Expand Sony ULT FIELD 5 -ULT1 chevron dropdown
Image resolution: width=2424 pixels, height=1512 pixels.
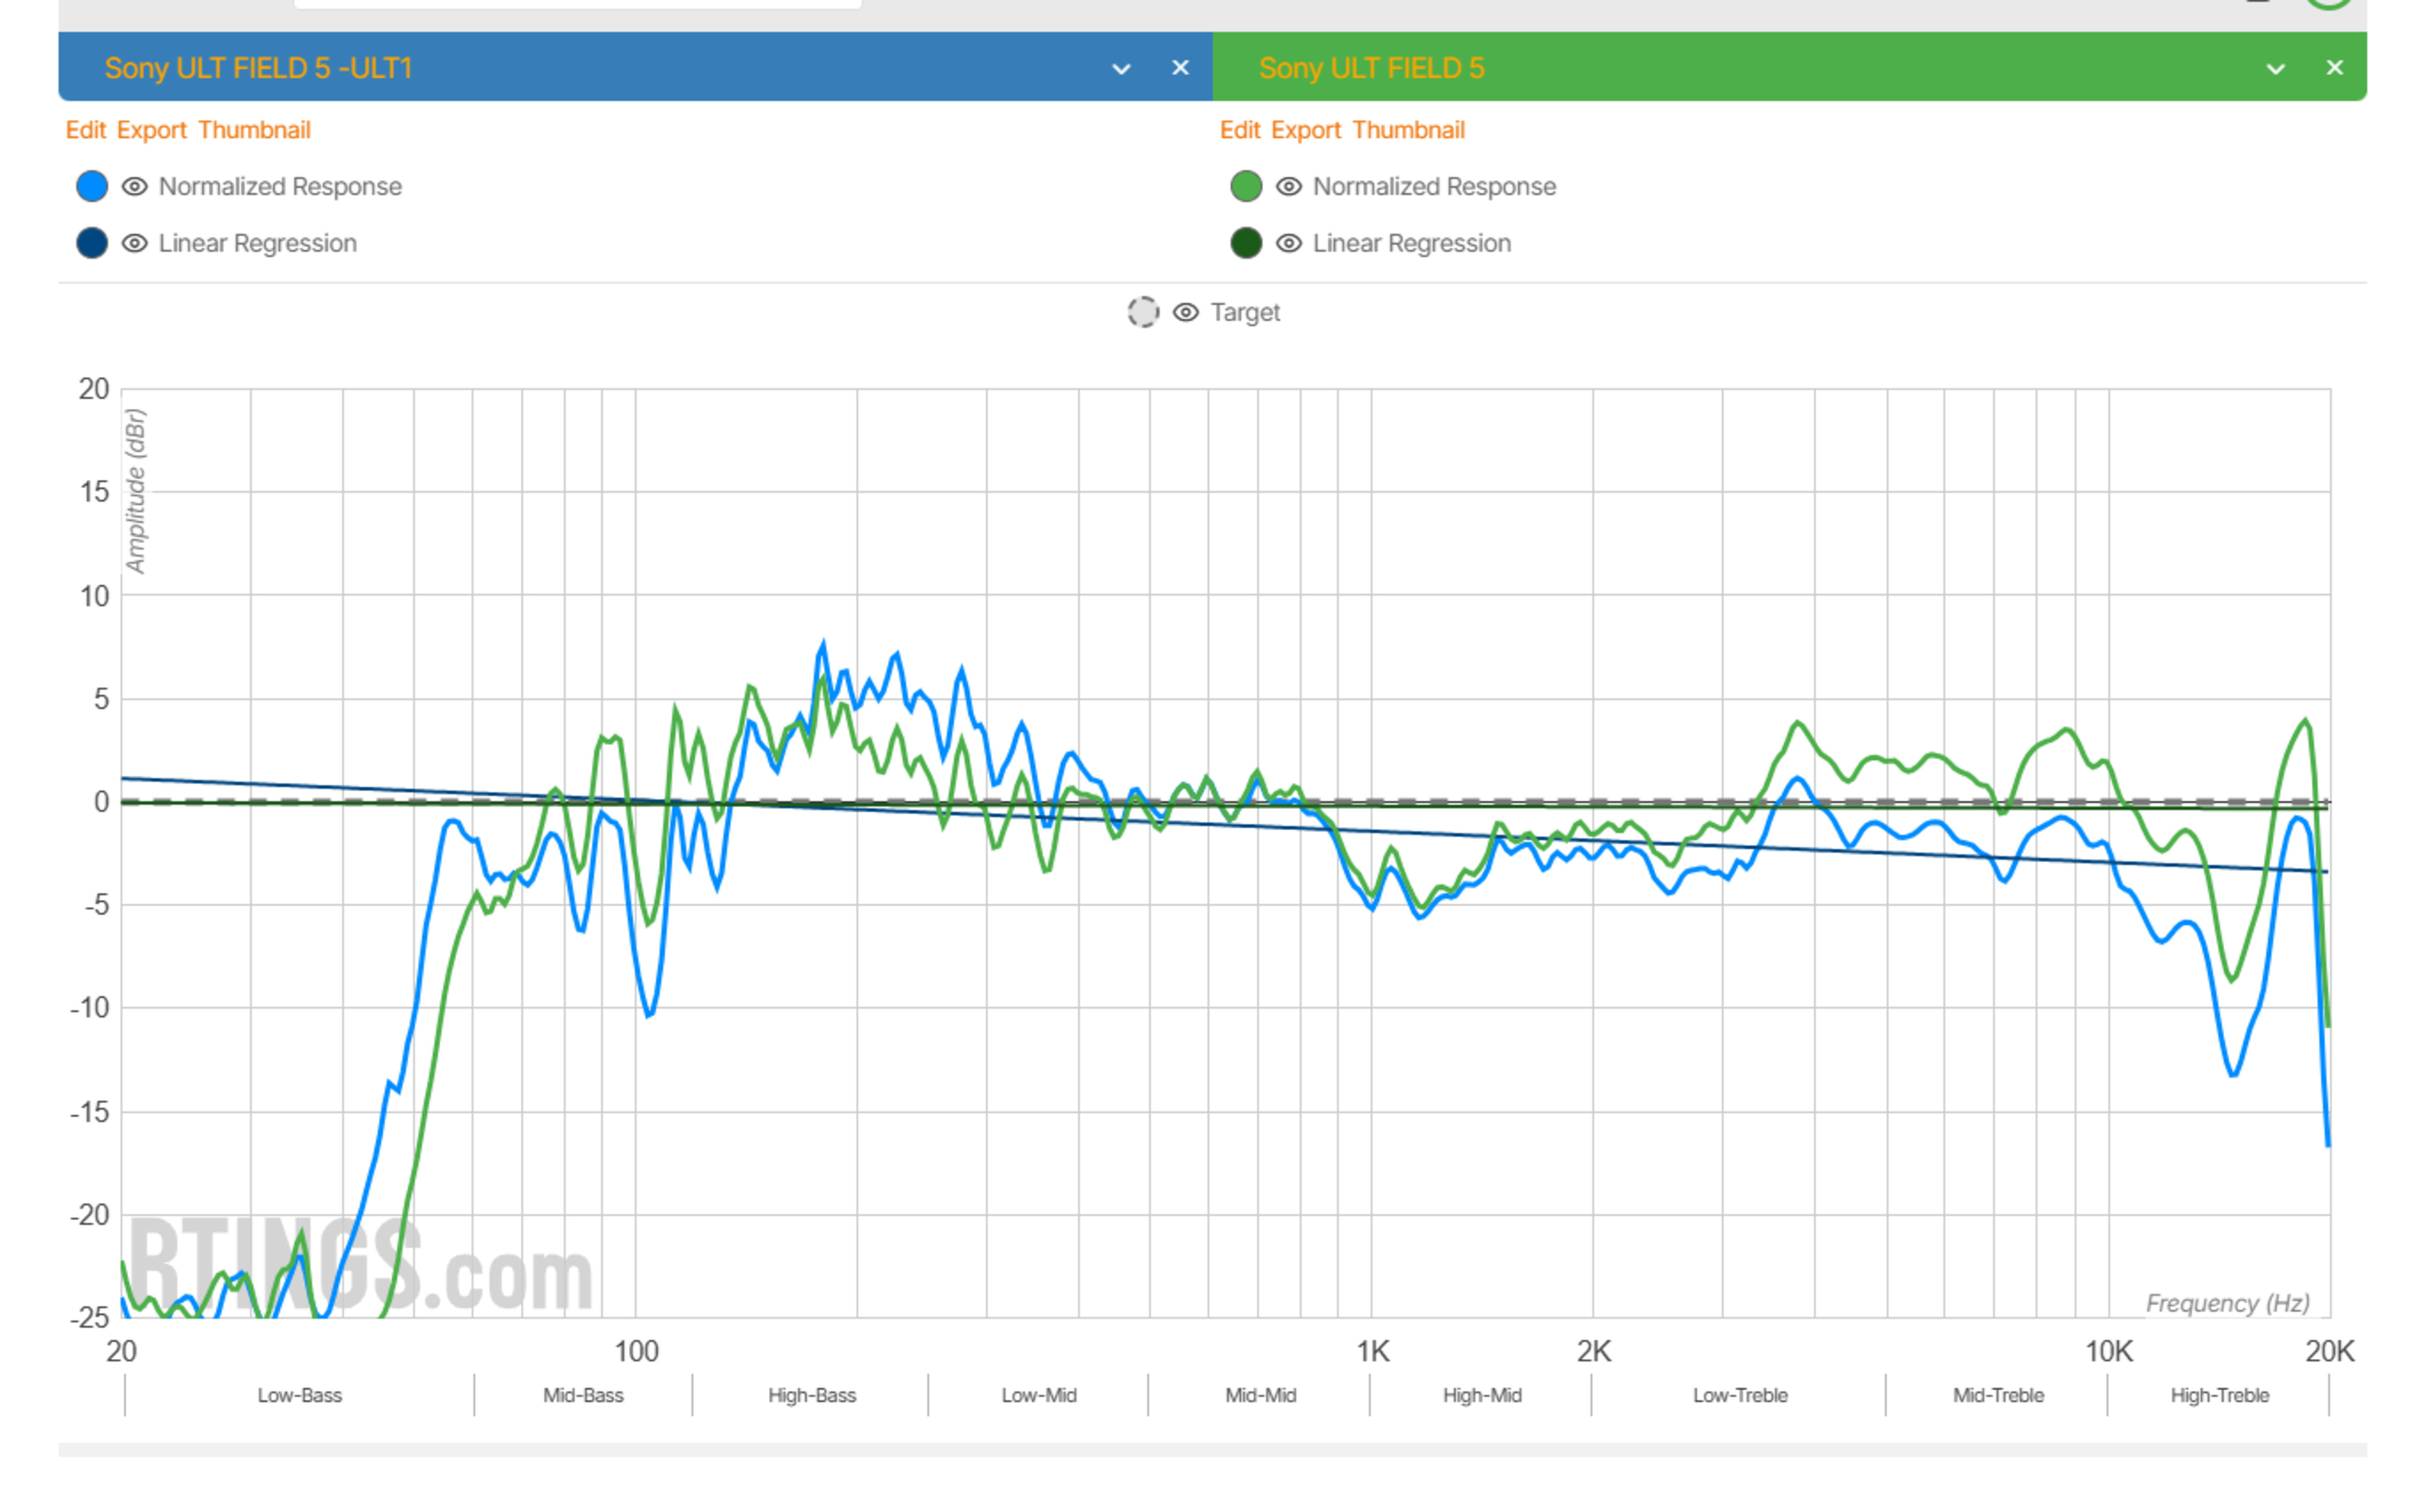[1122, 69]
